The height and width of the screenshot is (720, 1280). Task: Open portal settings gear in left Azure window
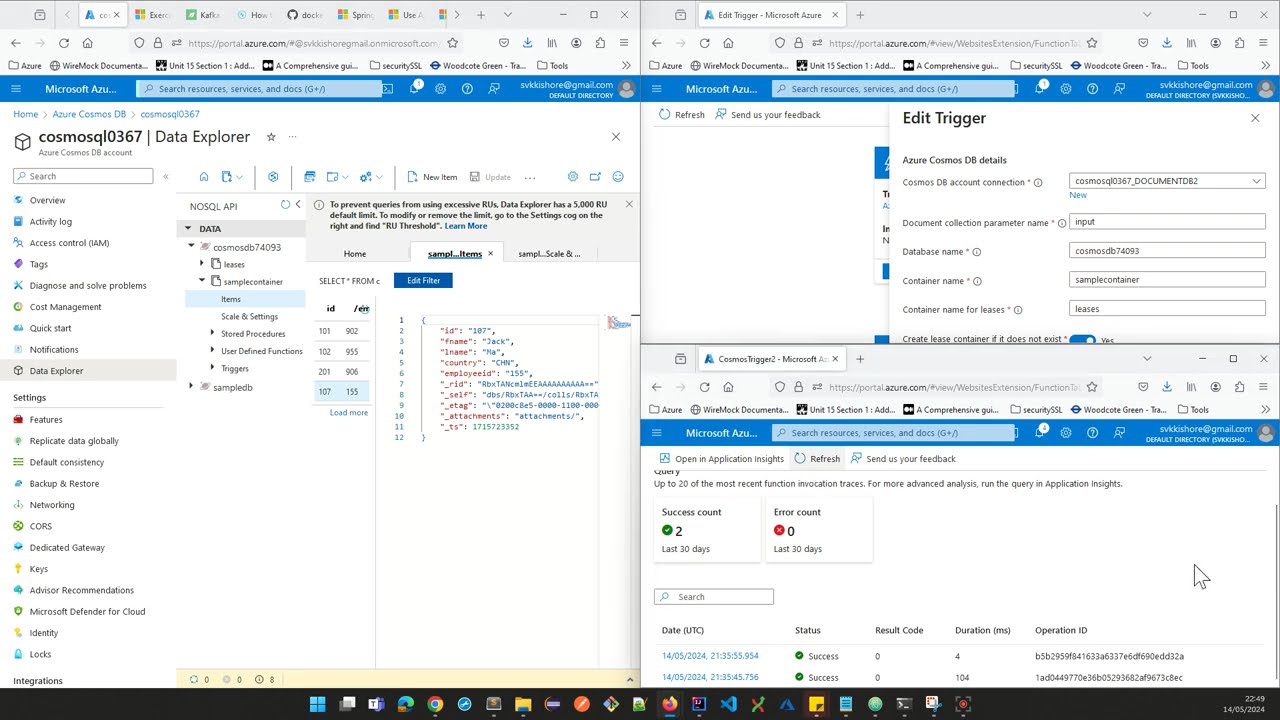[440, 89]
